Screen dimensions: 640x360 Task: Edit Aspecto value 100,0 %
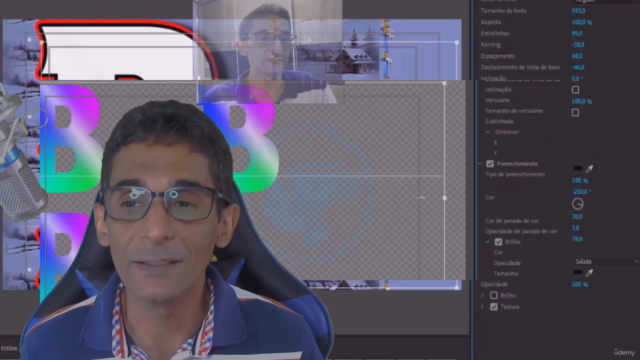point(582,22)
